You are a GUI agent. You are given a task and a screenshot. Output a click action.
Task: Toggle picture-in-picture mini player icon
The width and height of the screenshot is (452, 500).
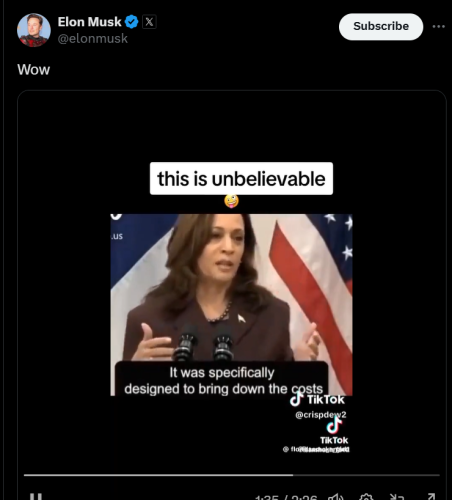click(x=397, y=497)
